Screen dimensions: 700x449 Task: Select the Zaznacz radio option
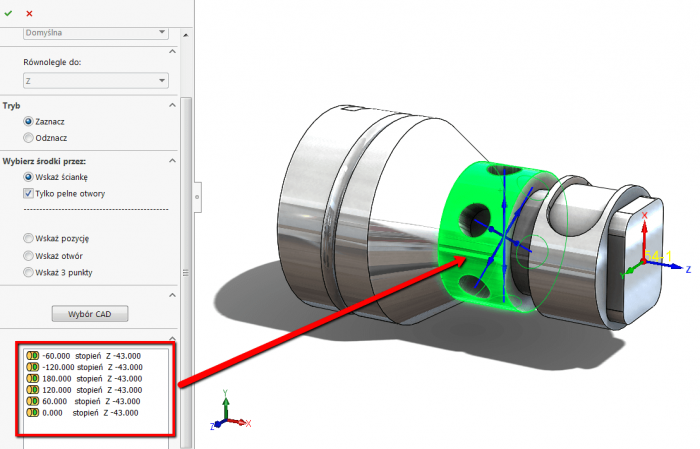[29, 121]
